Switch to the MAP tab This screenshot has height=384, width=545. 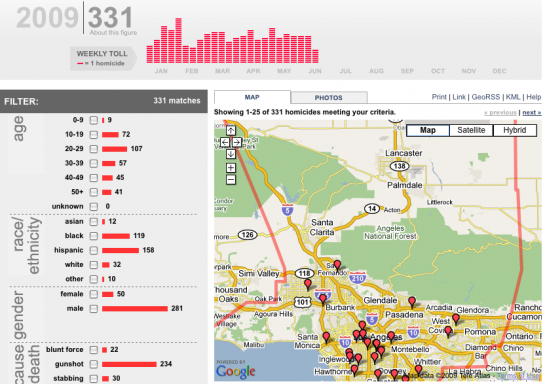coord(252,97)
